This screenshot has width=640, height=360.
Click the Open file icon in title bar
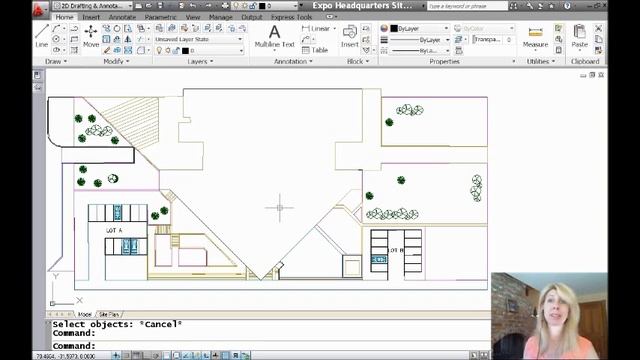149,6
